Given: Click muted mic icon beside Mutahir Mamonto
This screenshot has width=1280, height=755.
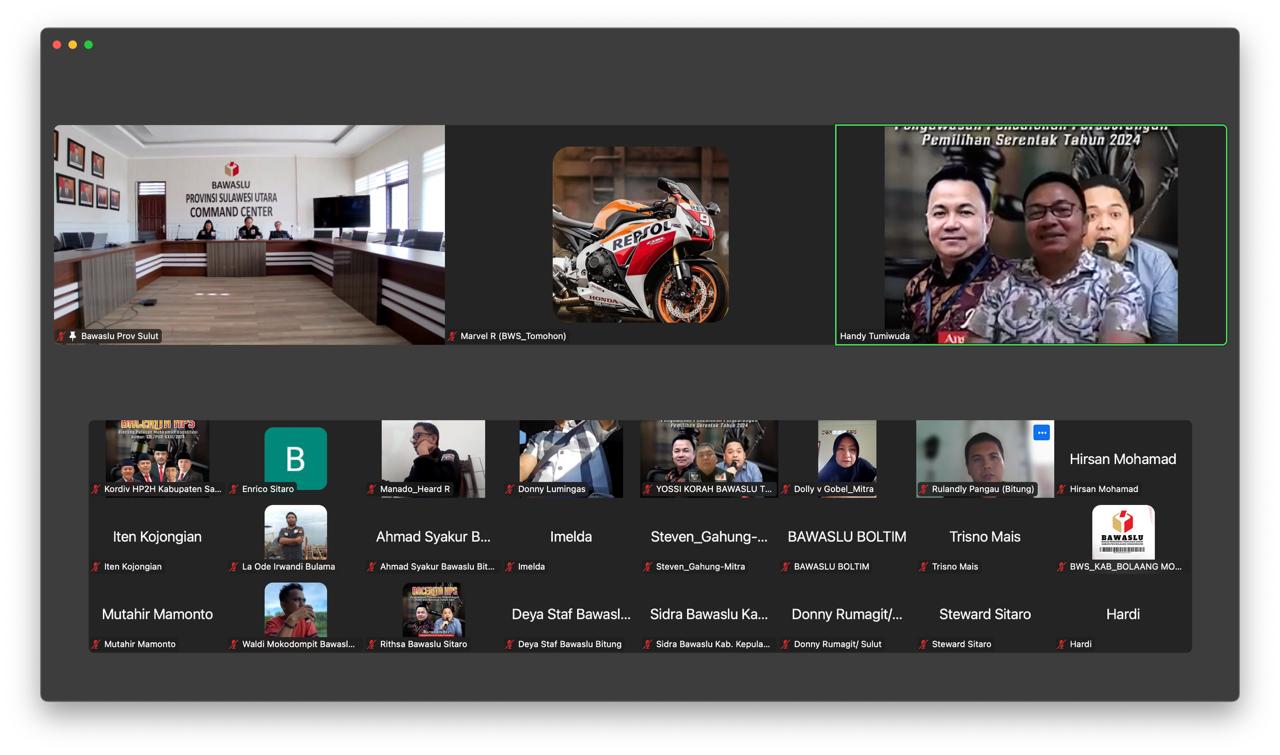Looking at the screenshot, I should tap(96, 644).
